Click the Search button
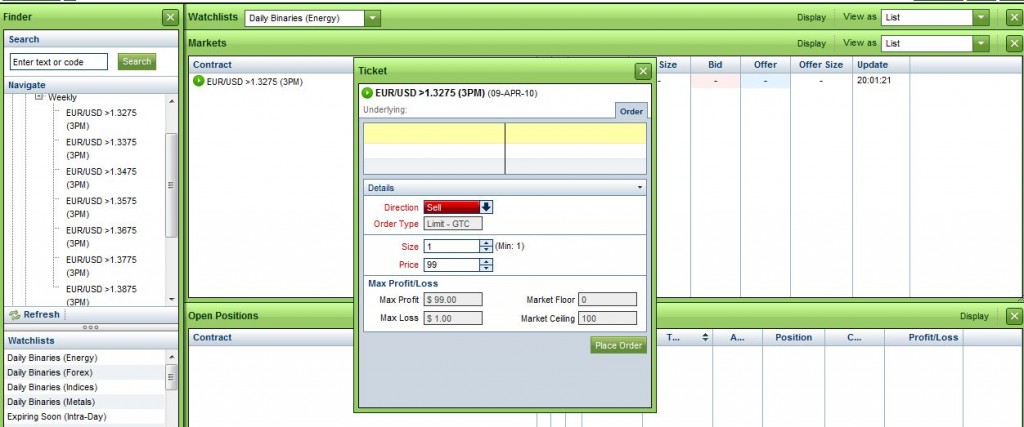Screen dimensions: 1024x427 pyautogui.click(x=137, y=61)
